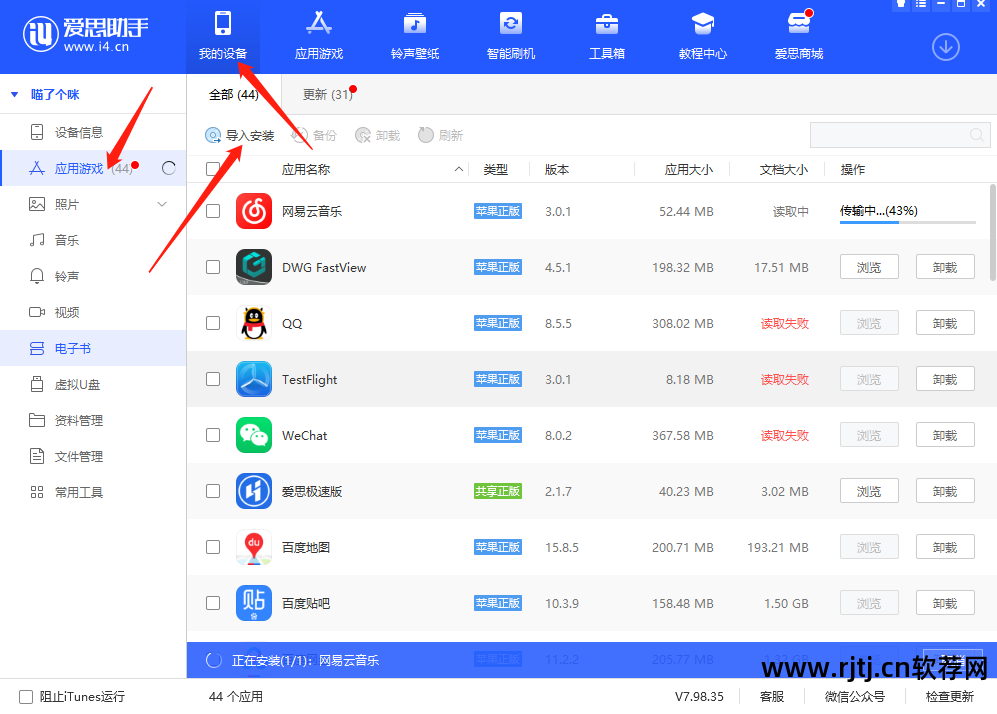Click the 刷新 refresh toolbar button
The height and width of the screenshot is (714, 997).
point(441,135)
